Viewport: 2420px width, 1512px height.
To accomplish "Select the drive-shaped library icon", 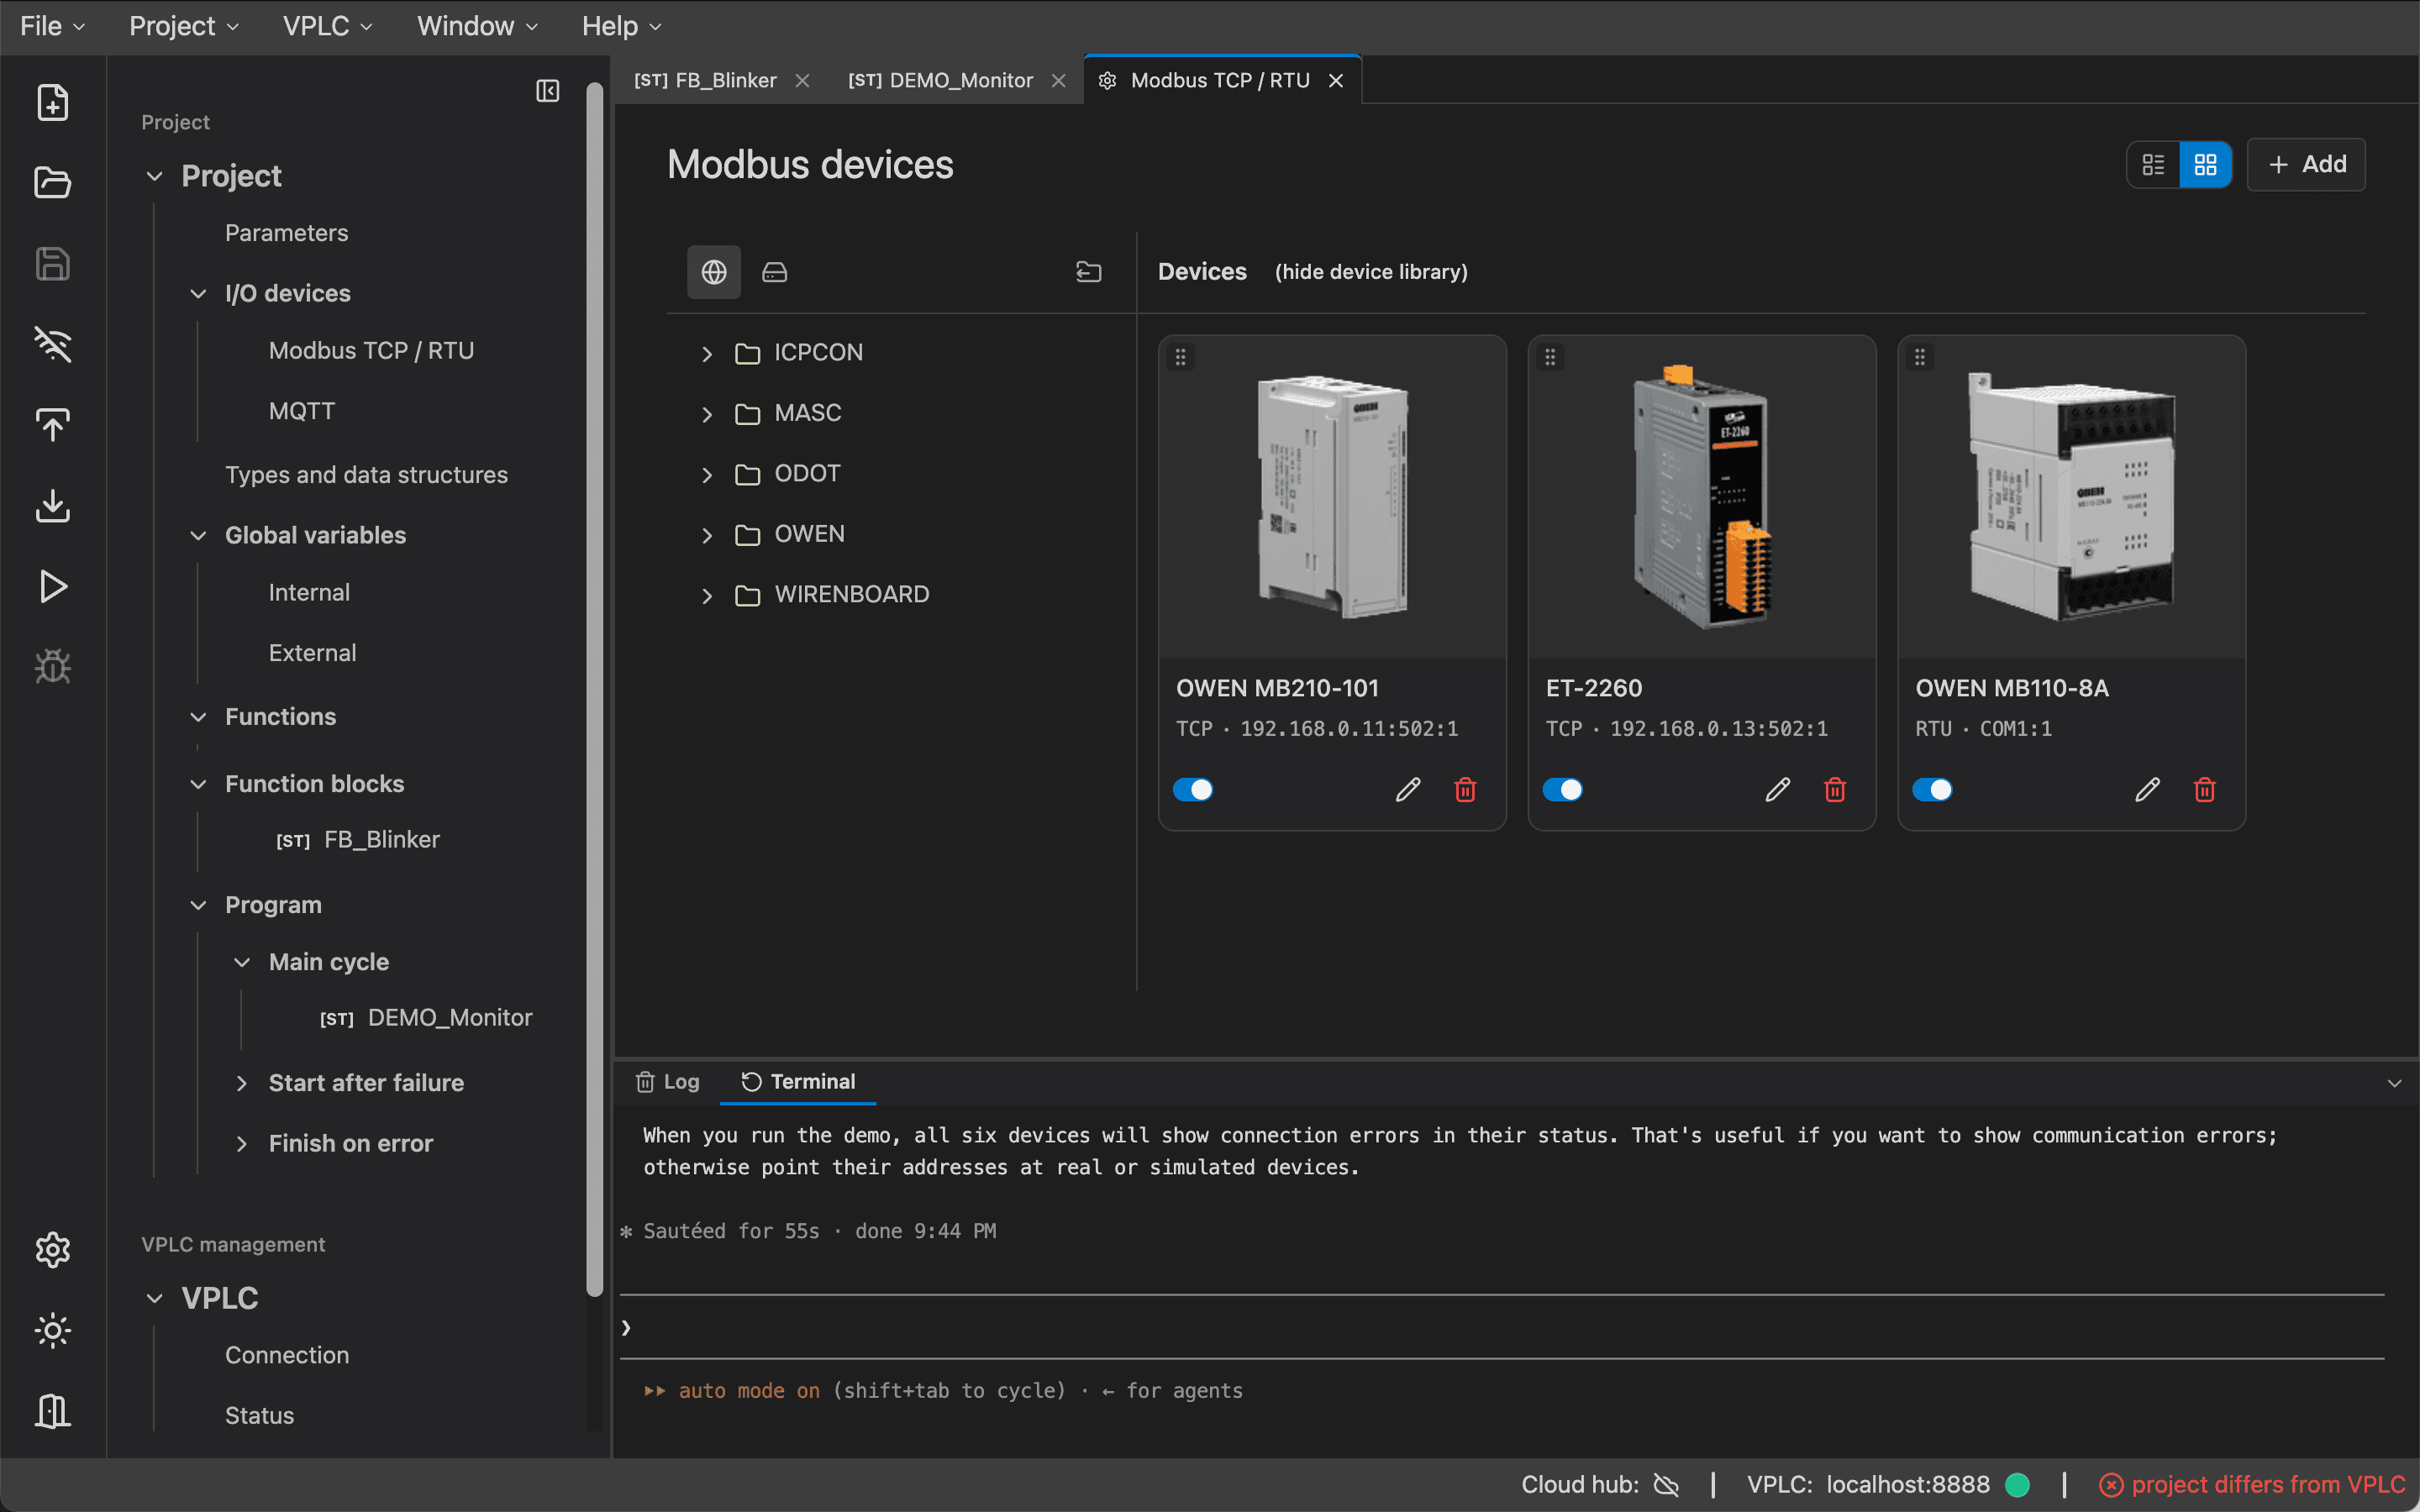I will click(x=775, y=272).
